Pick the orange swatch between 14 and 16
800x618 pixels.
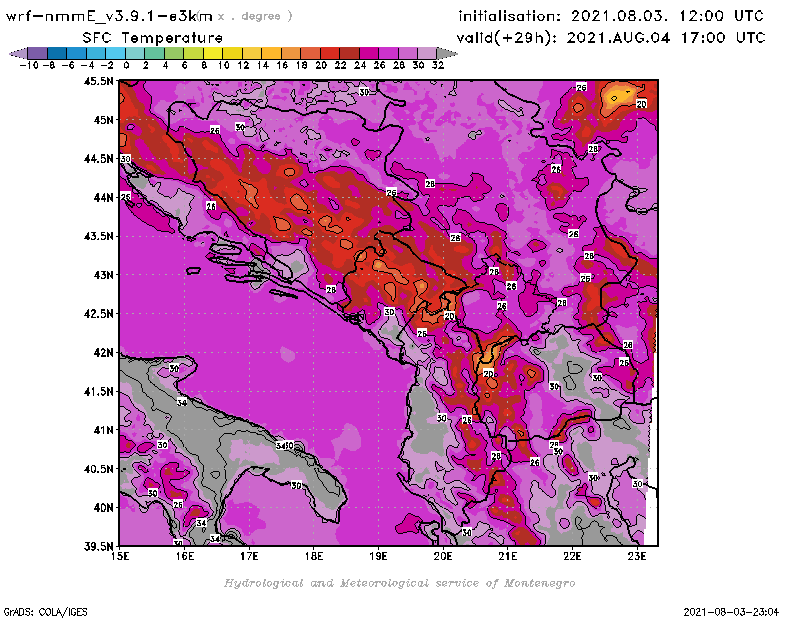coord(271,53)
